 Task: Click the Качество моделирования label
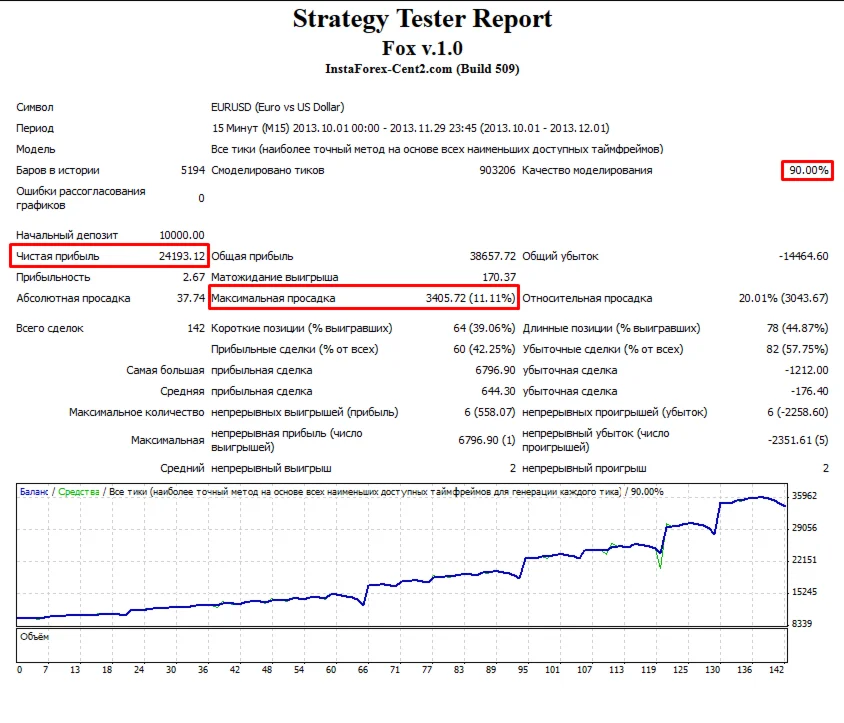(587, 170)
